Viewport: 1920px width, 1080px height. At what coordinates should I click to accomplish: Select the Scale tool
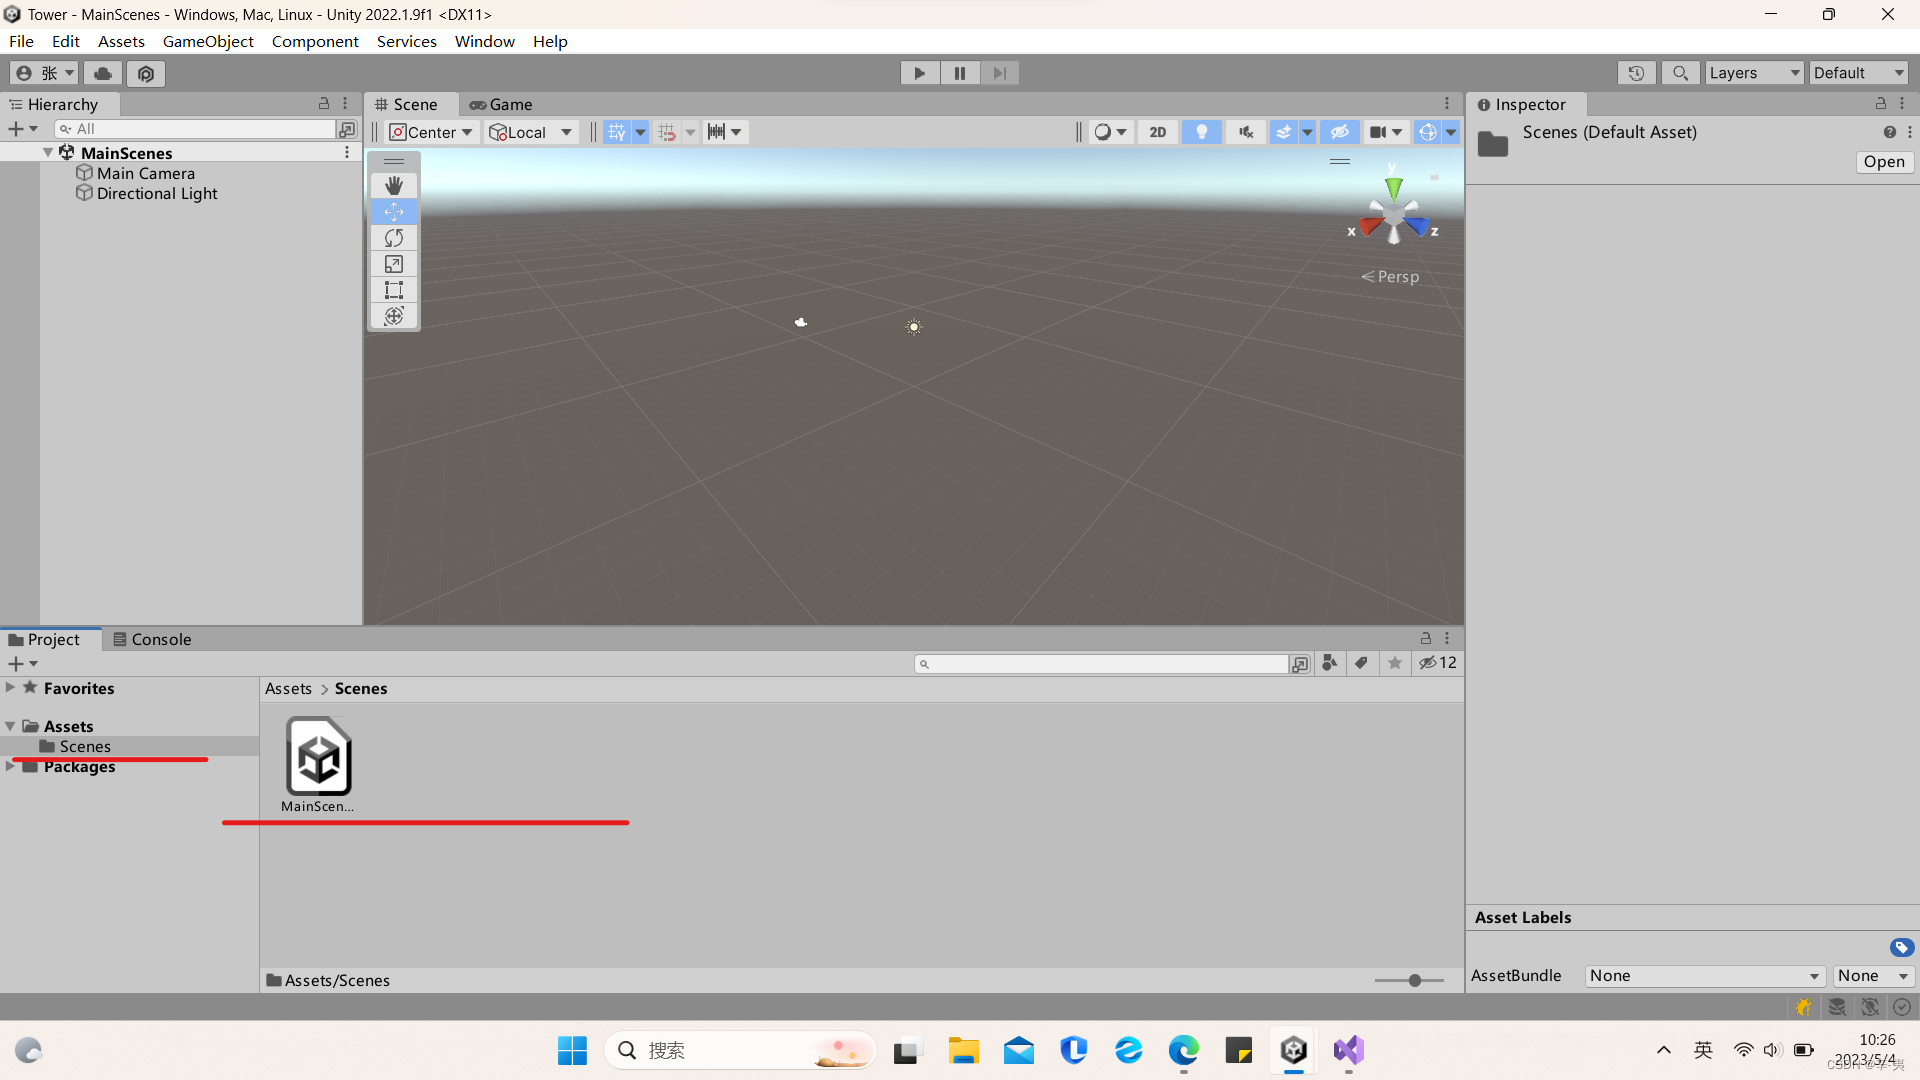(x=394, y=264)
